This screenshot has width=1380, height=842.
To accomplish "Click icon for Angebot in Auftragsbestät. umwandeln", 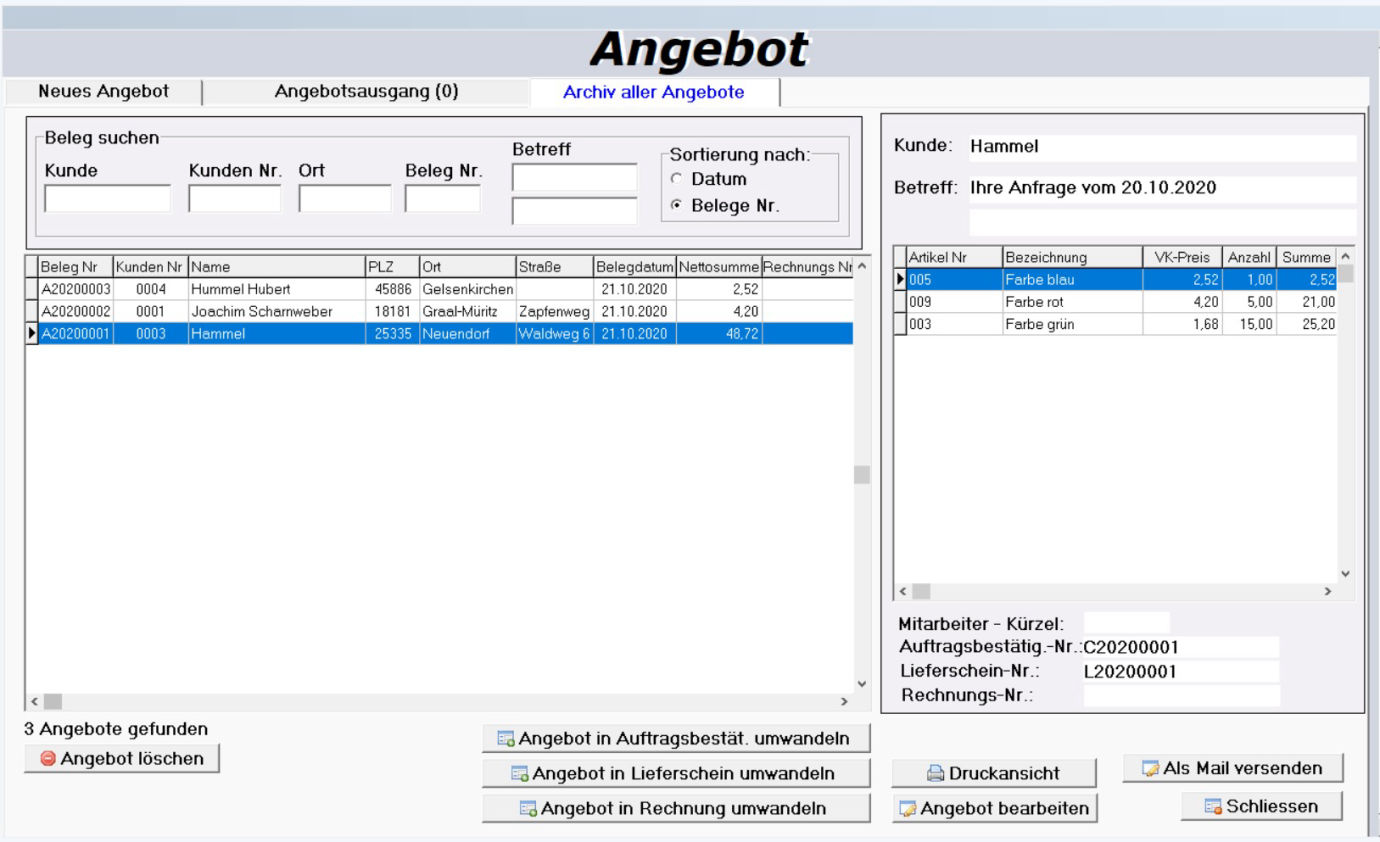I will coord(506,740).
